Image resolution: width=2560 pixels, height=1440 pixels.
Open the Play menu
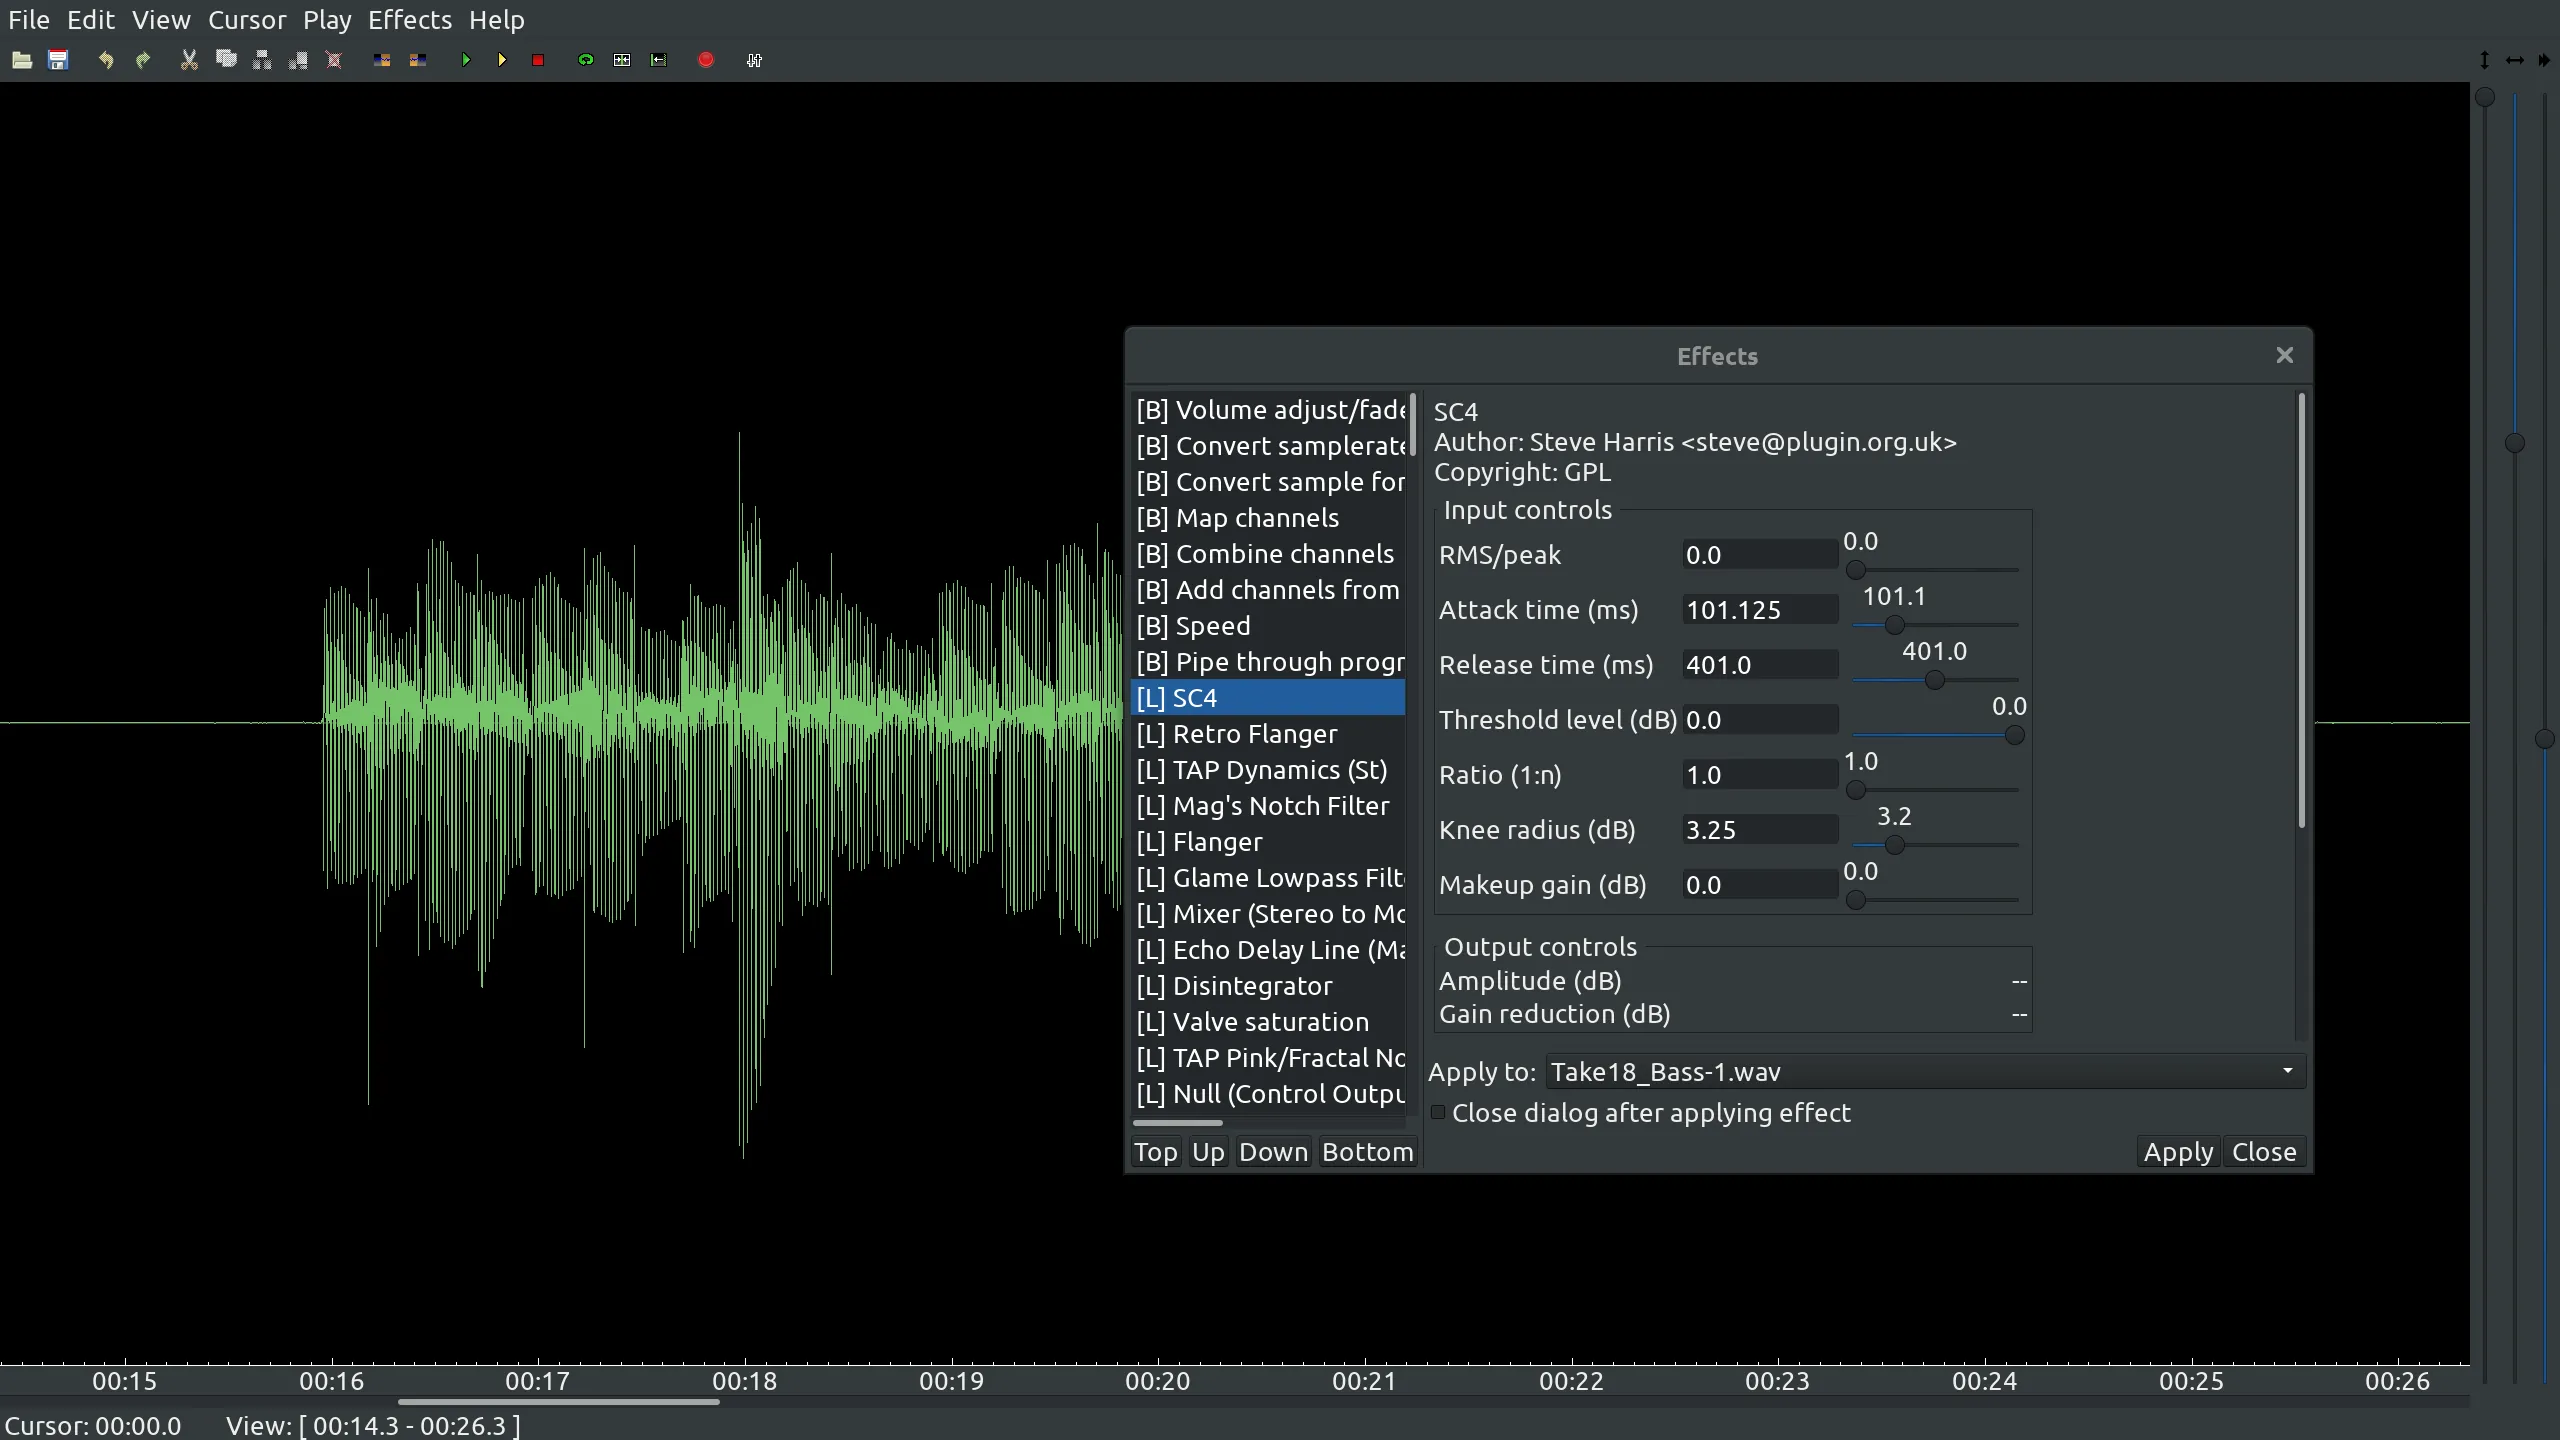tap(327, 20)
